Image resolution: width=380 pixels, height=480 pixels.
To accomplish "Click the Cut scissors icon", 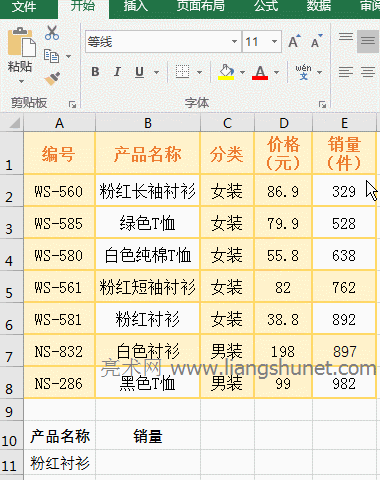I will pyautogui.click(x=52, y=33).
